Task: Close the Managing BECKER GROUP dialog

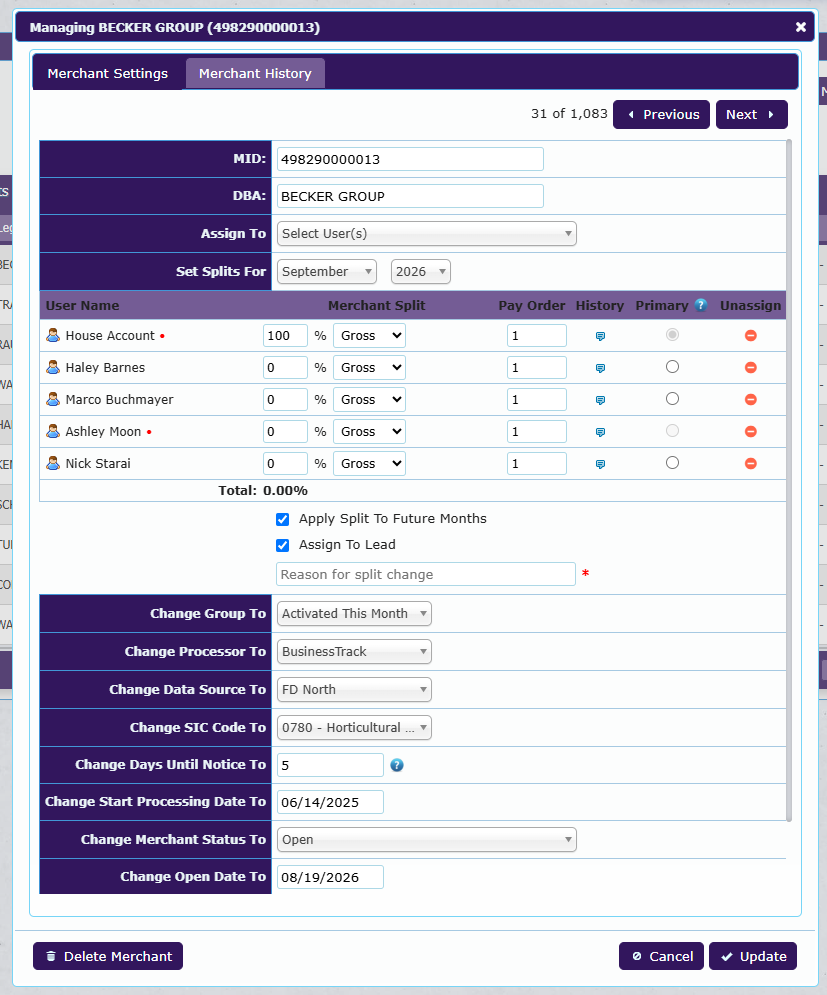Action: click(x=800, y=27)
